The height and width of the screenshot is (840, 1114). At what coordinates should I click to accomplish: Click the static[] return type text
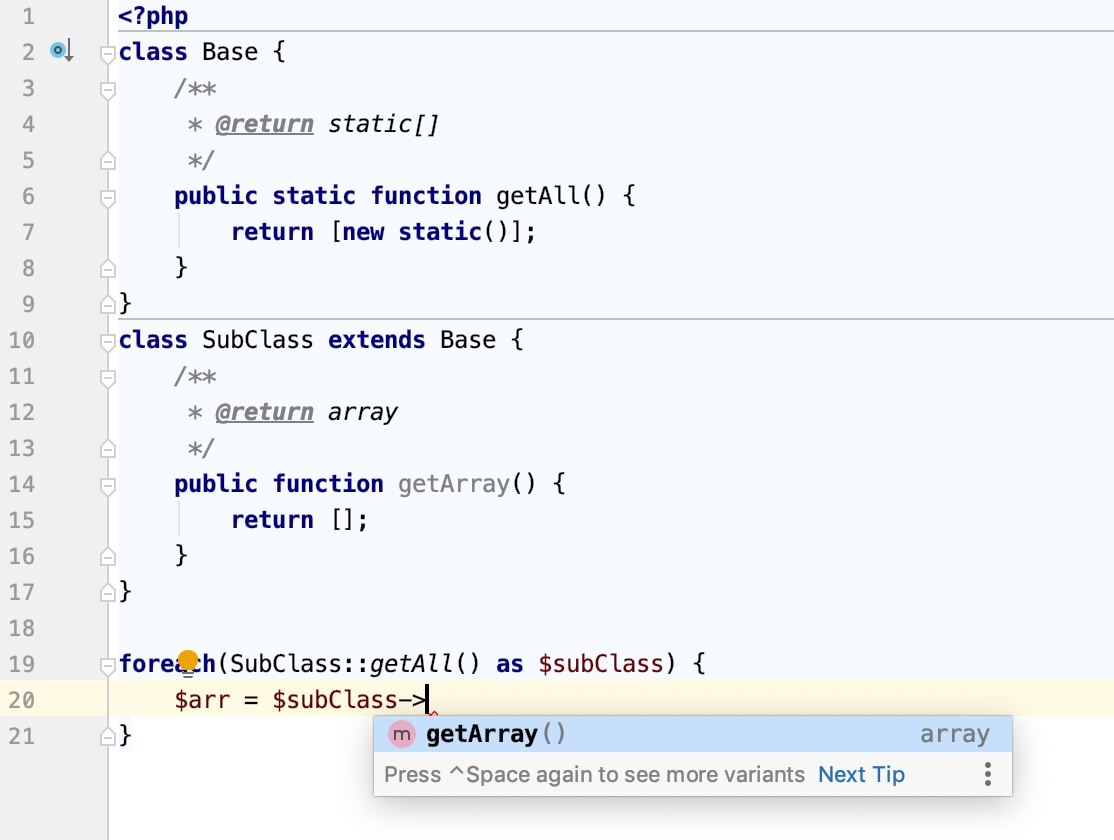(x=384, y=124)
